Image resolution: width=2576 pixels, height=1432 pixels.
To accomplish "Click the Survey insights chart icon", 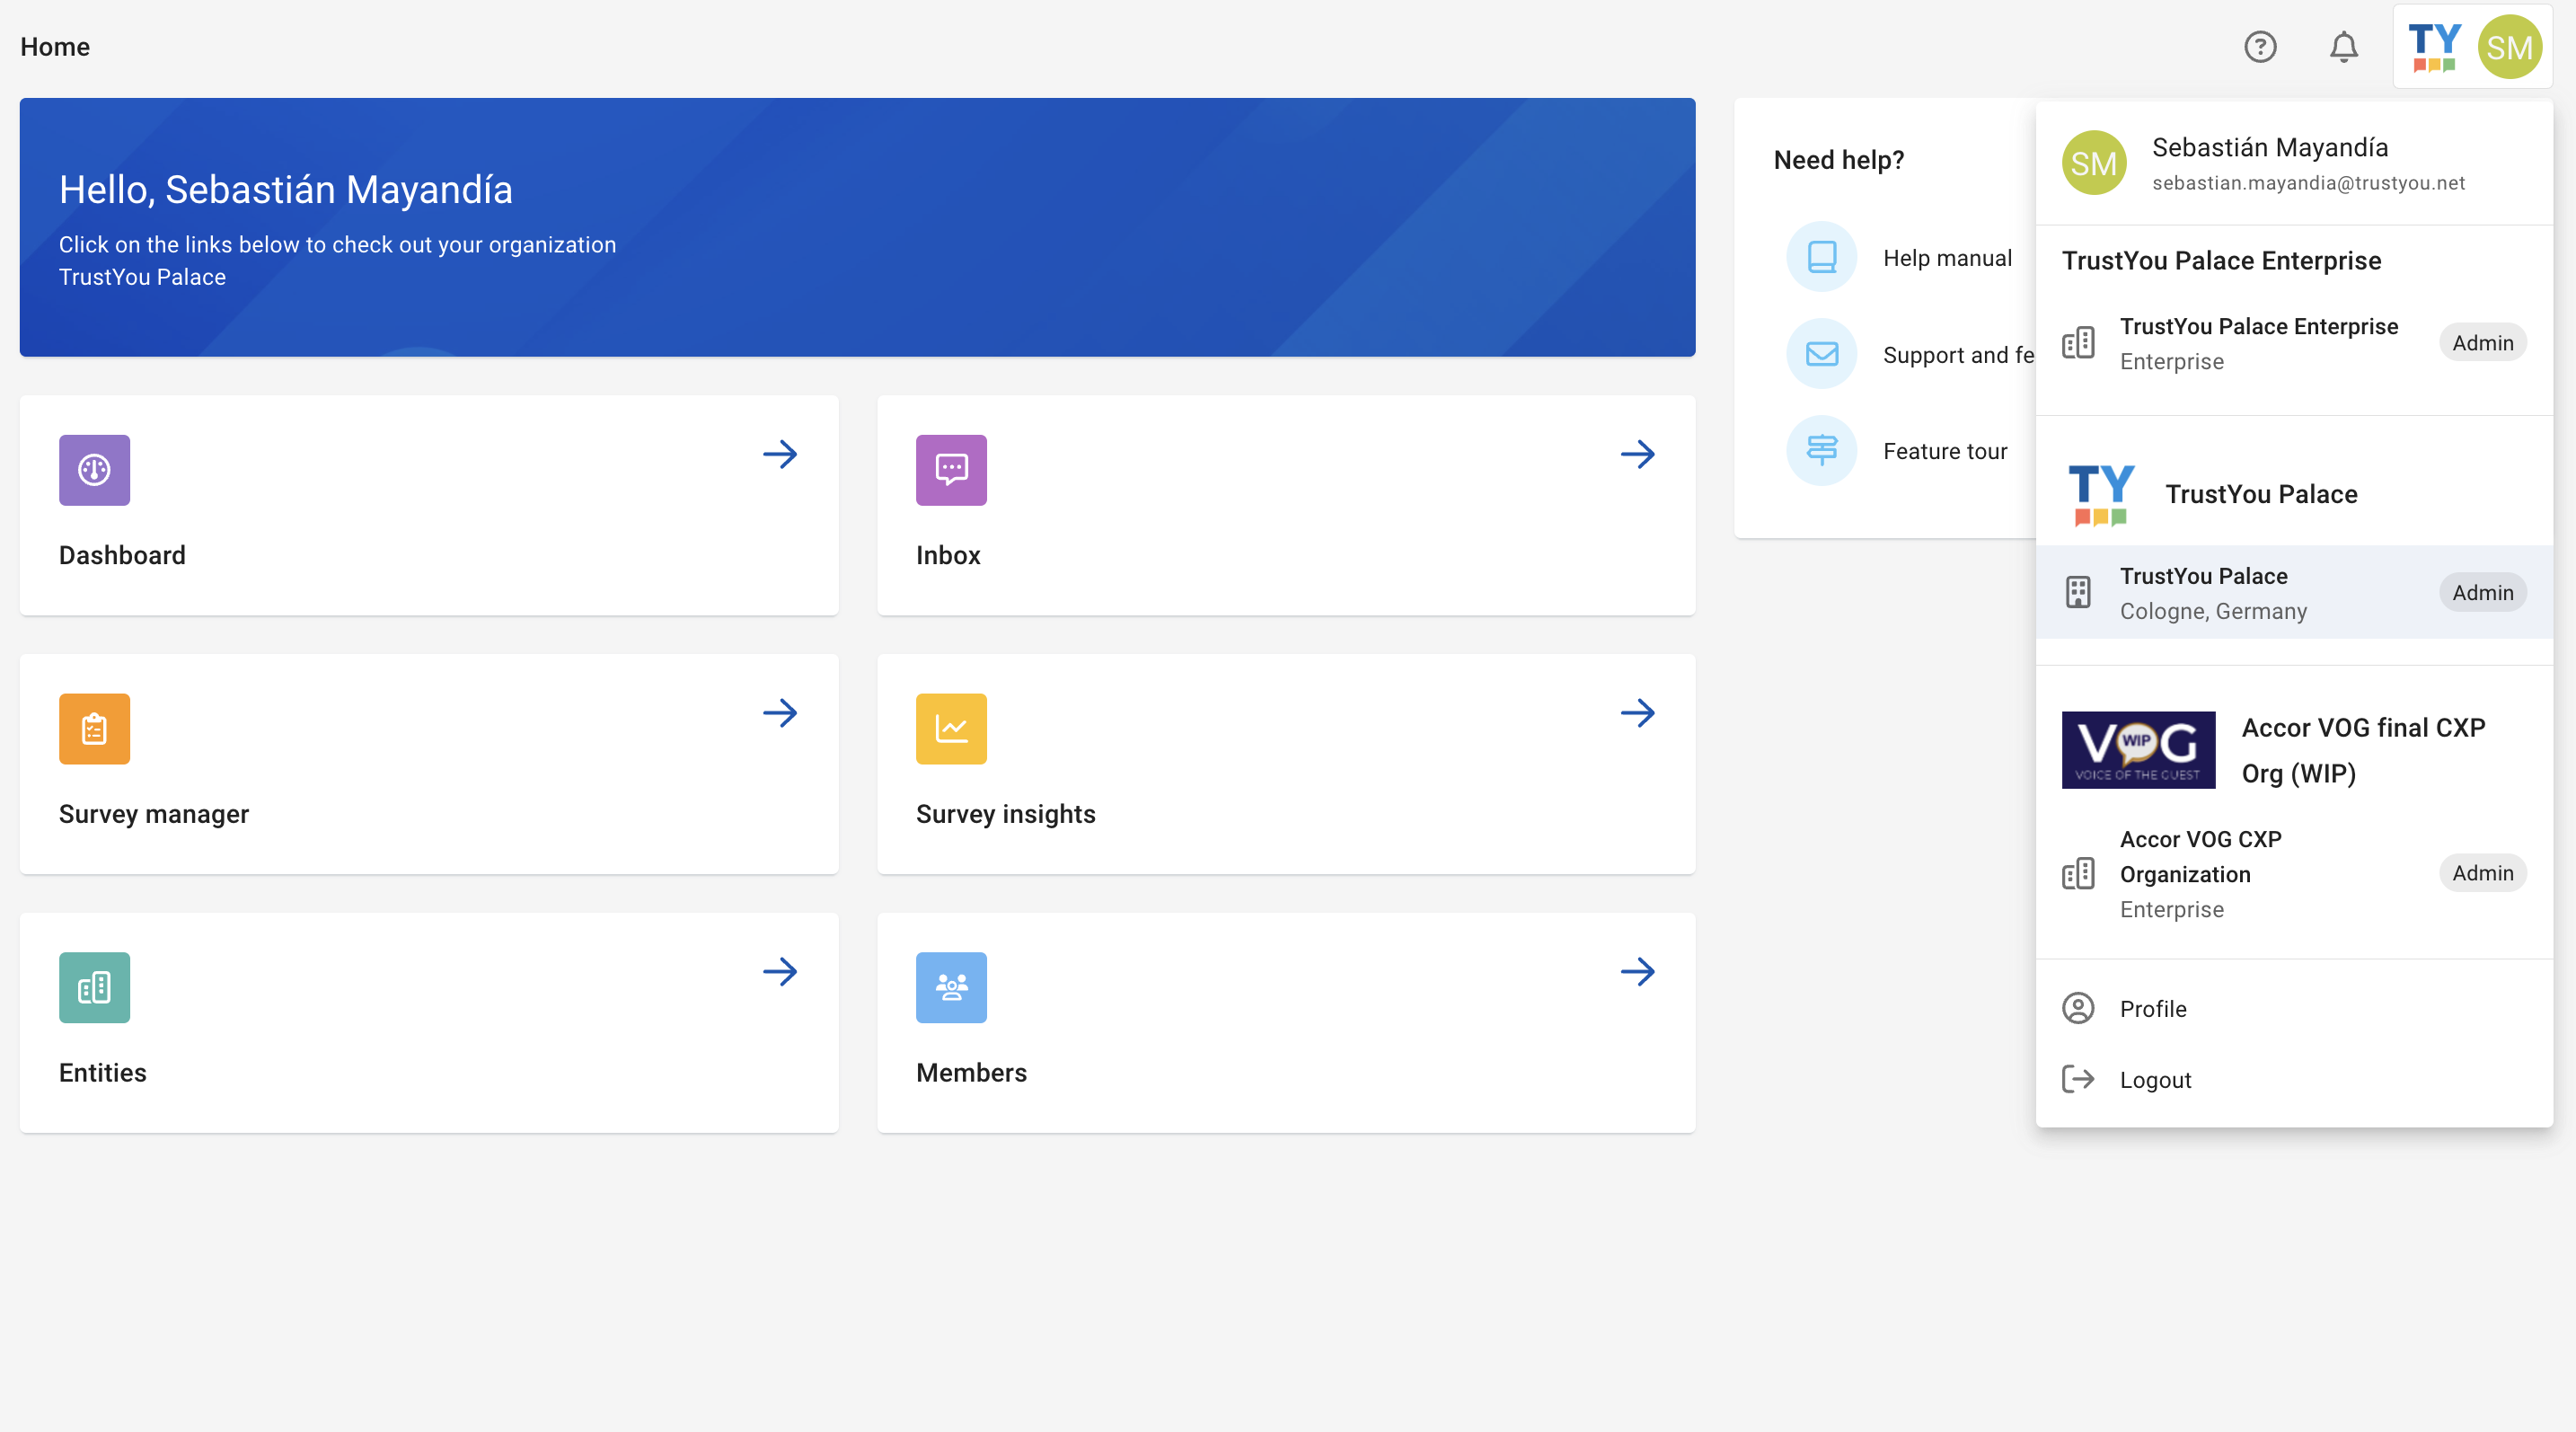I will click(951, 729).
